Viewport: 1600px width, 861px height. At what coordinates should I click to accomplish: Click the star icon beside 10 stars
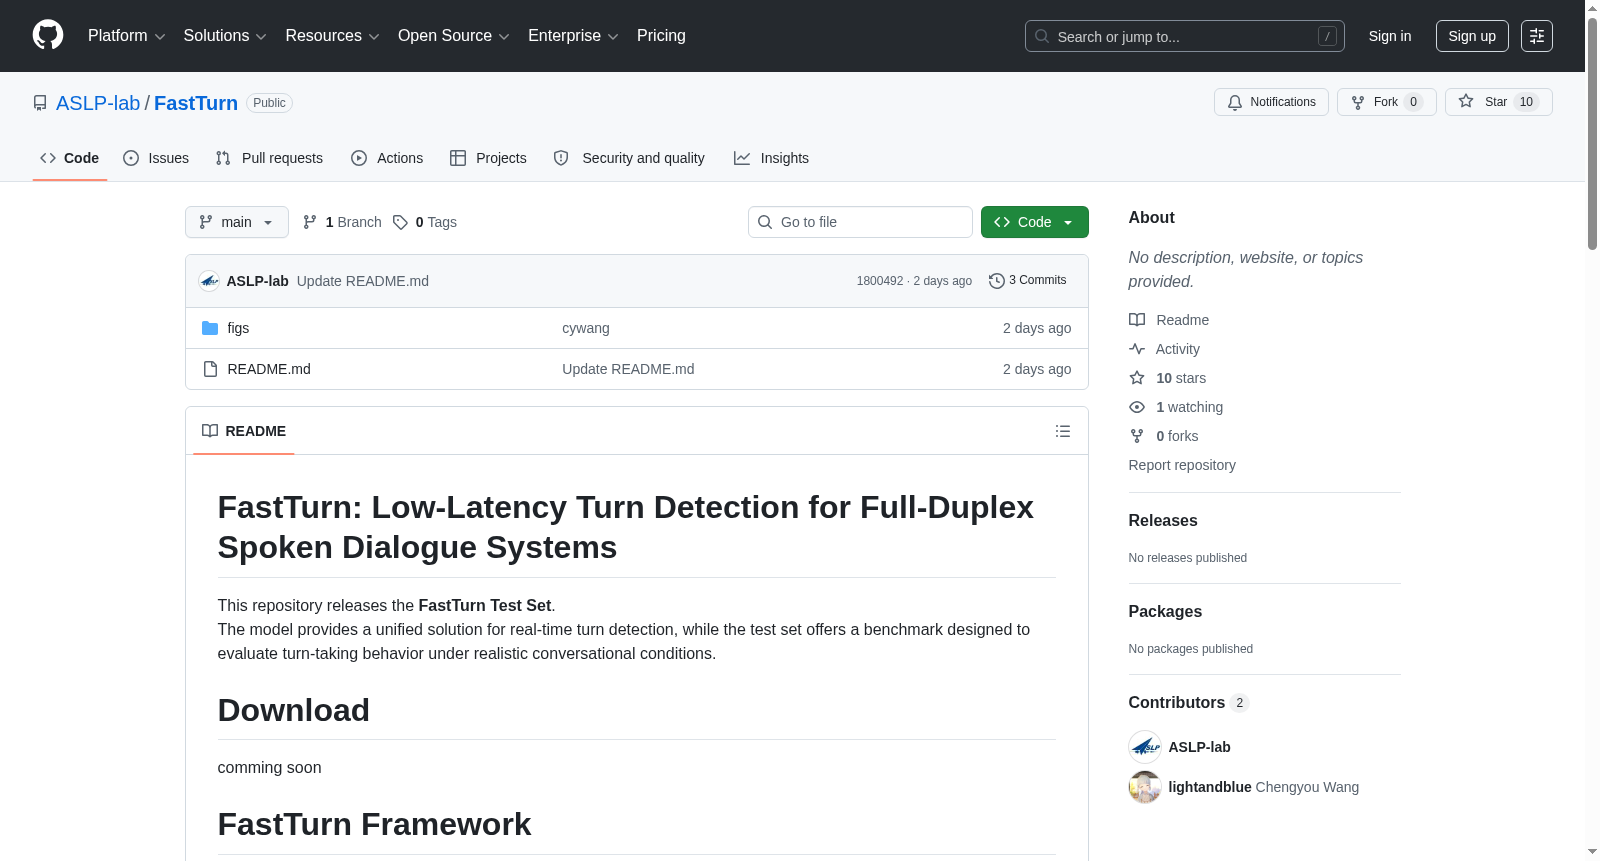coord(1137,378)
